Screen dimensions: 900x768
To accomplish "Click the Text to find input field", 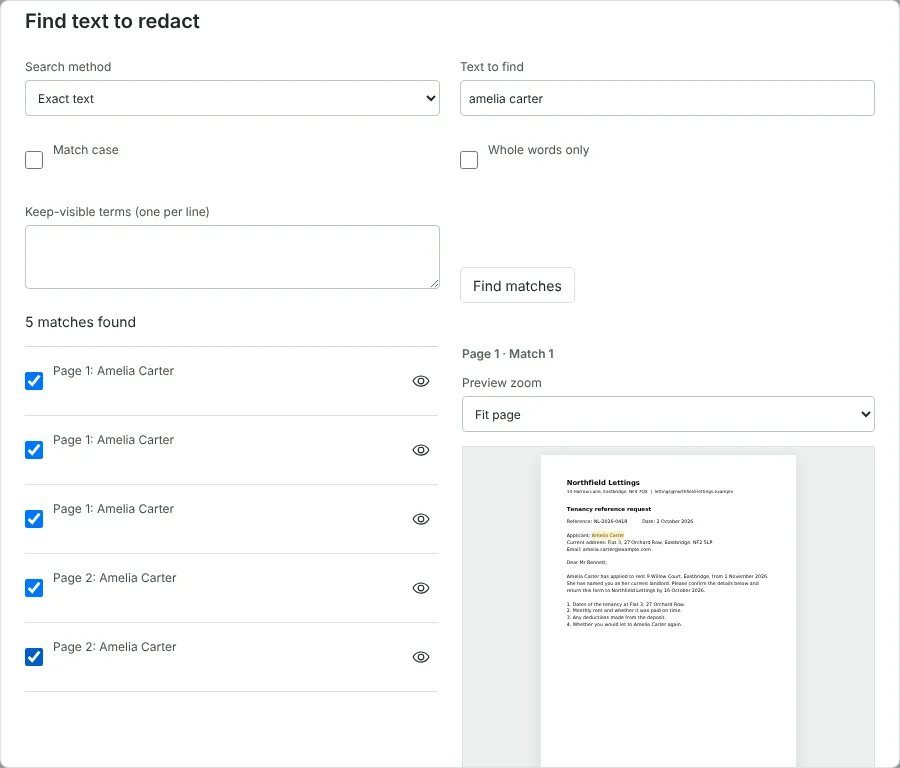I will (x=667, y=98).
